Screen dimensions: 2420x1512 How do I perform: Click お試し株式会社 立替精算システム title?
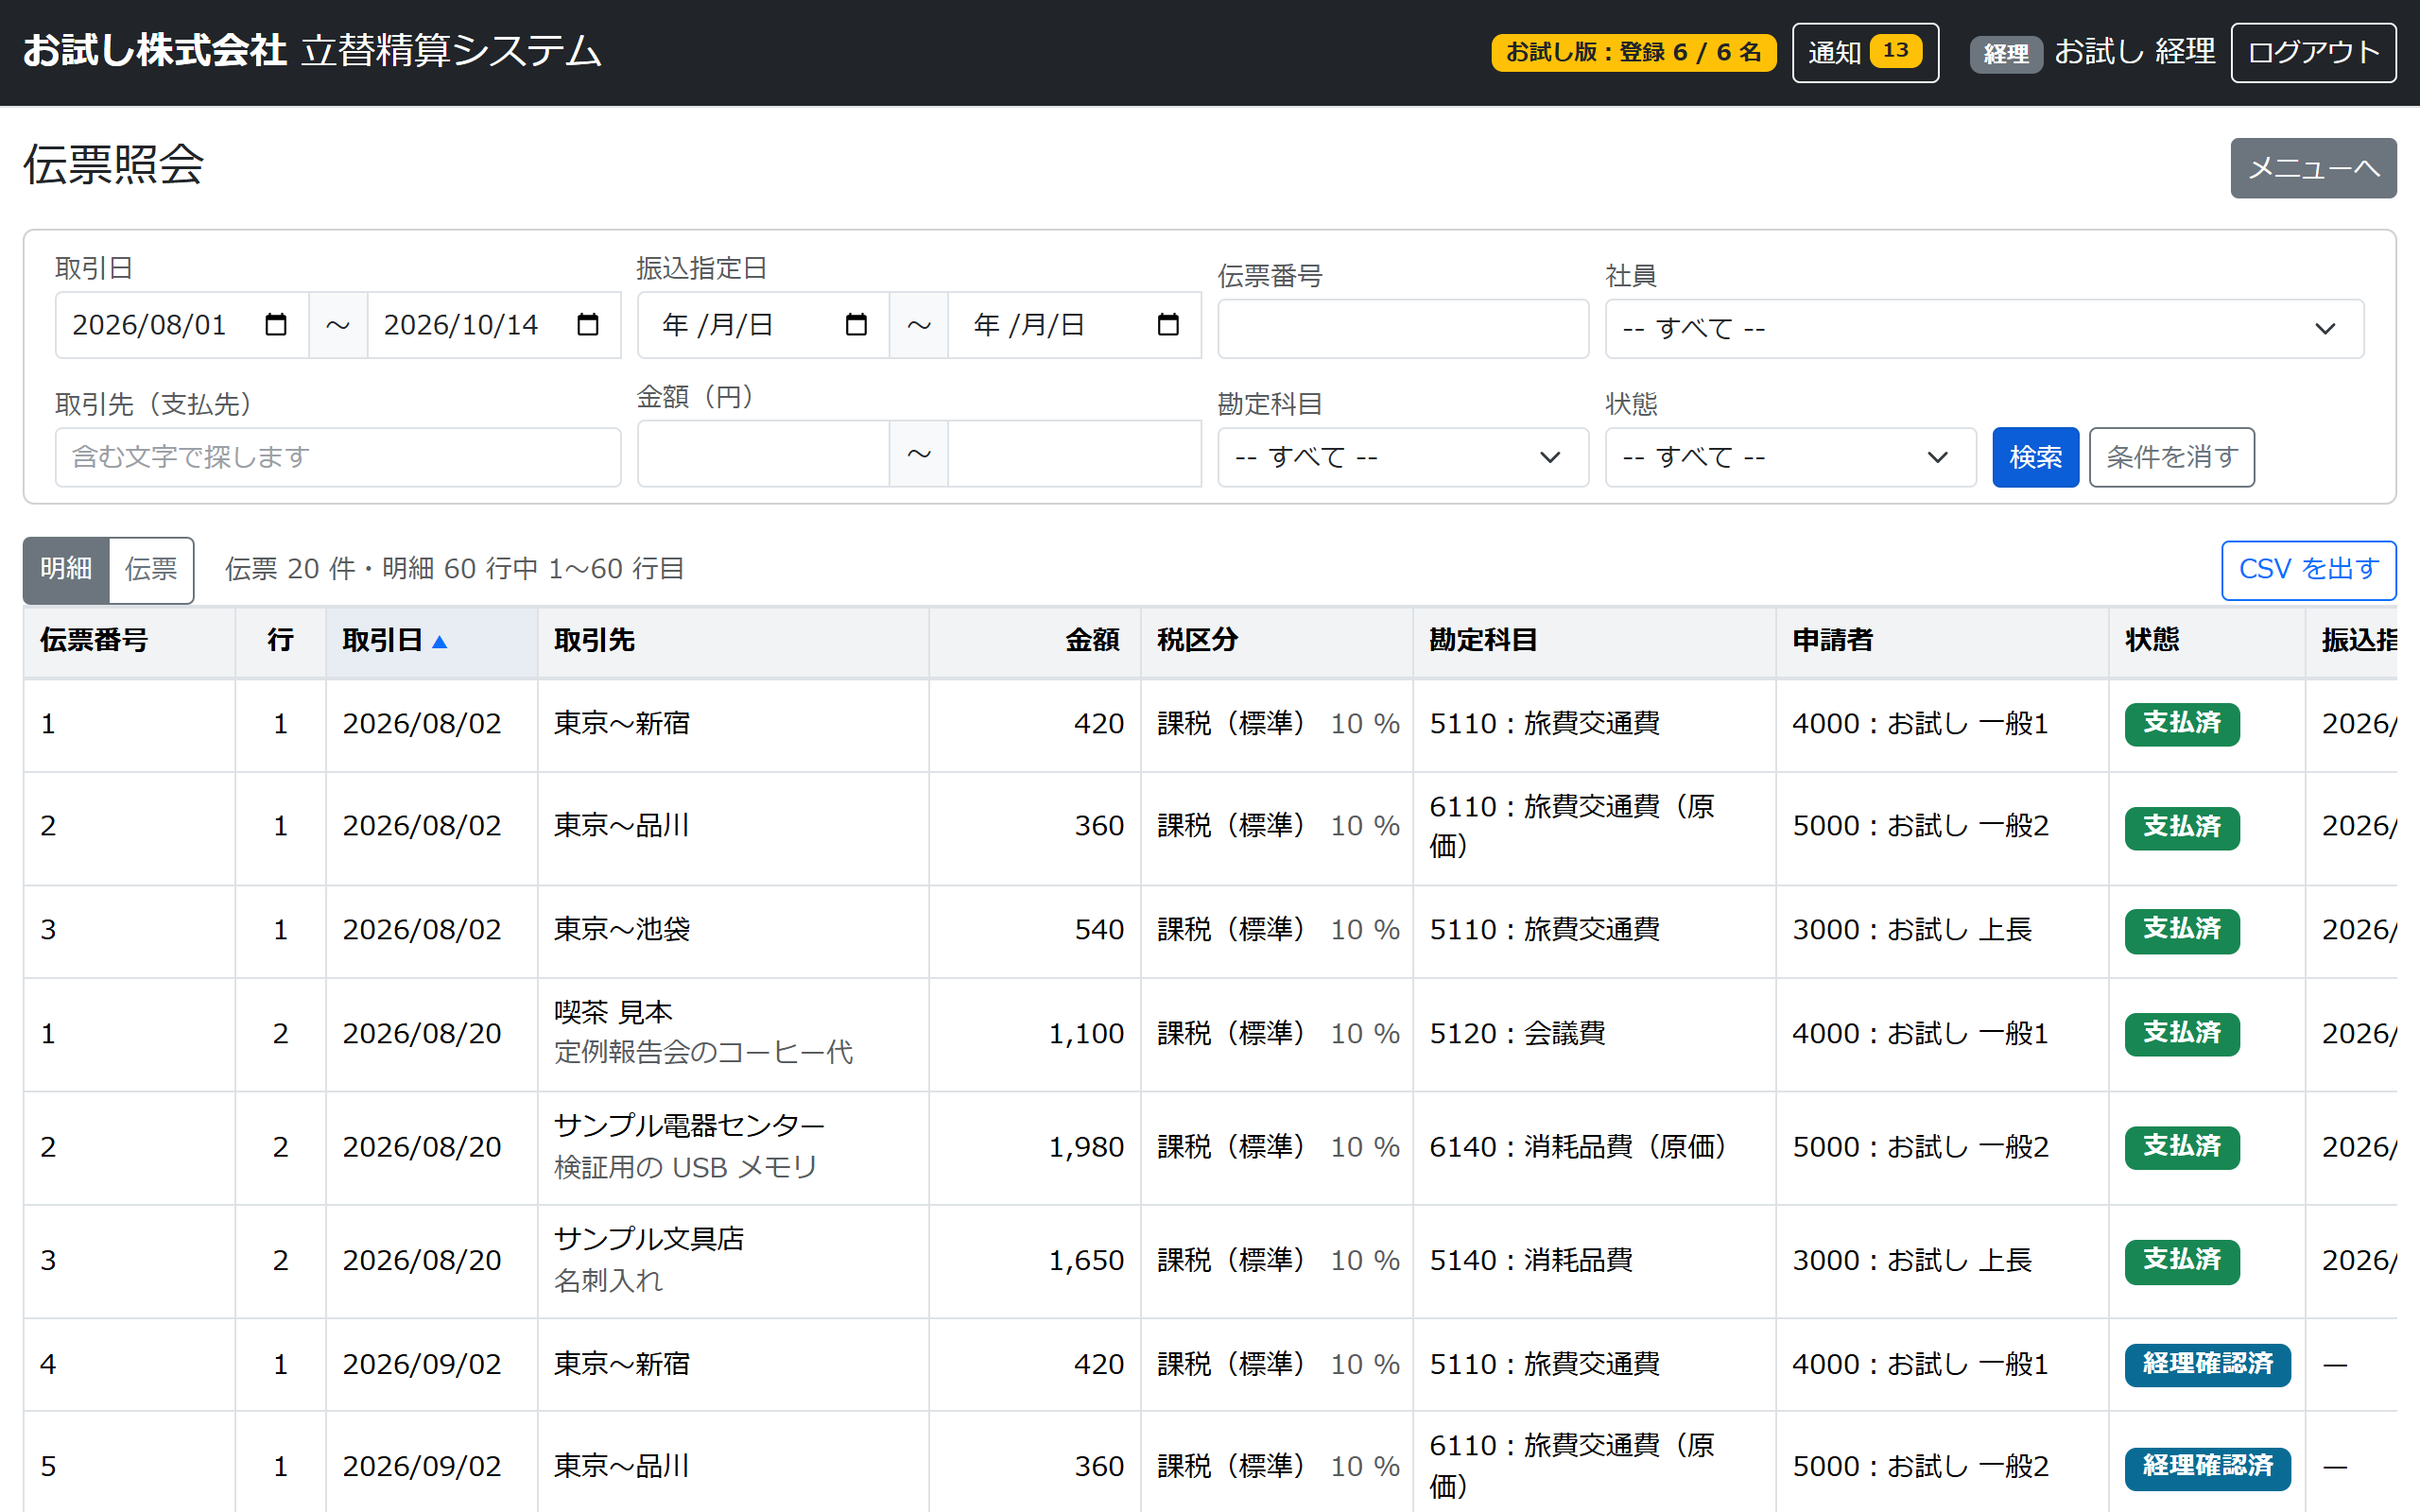(x=312, y=51)
